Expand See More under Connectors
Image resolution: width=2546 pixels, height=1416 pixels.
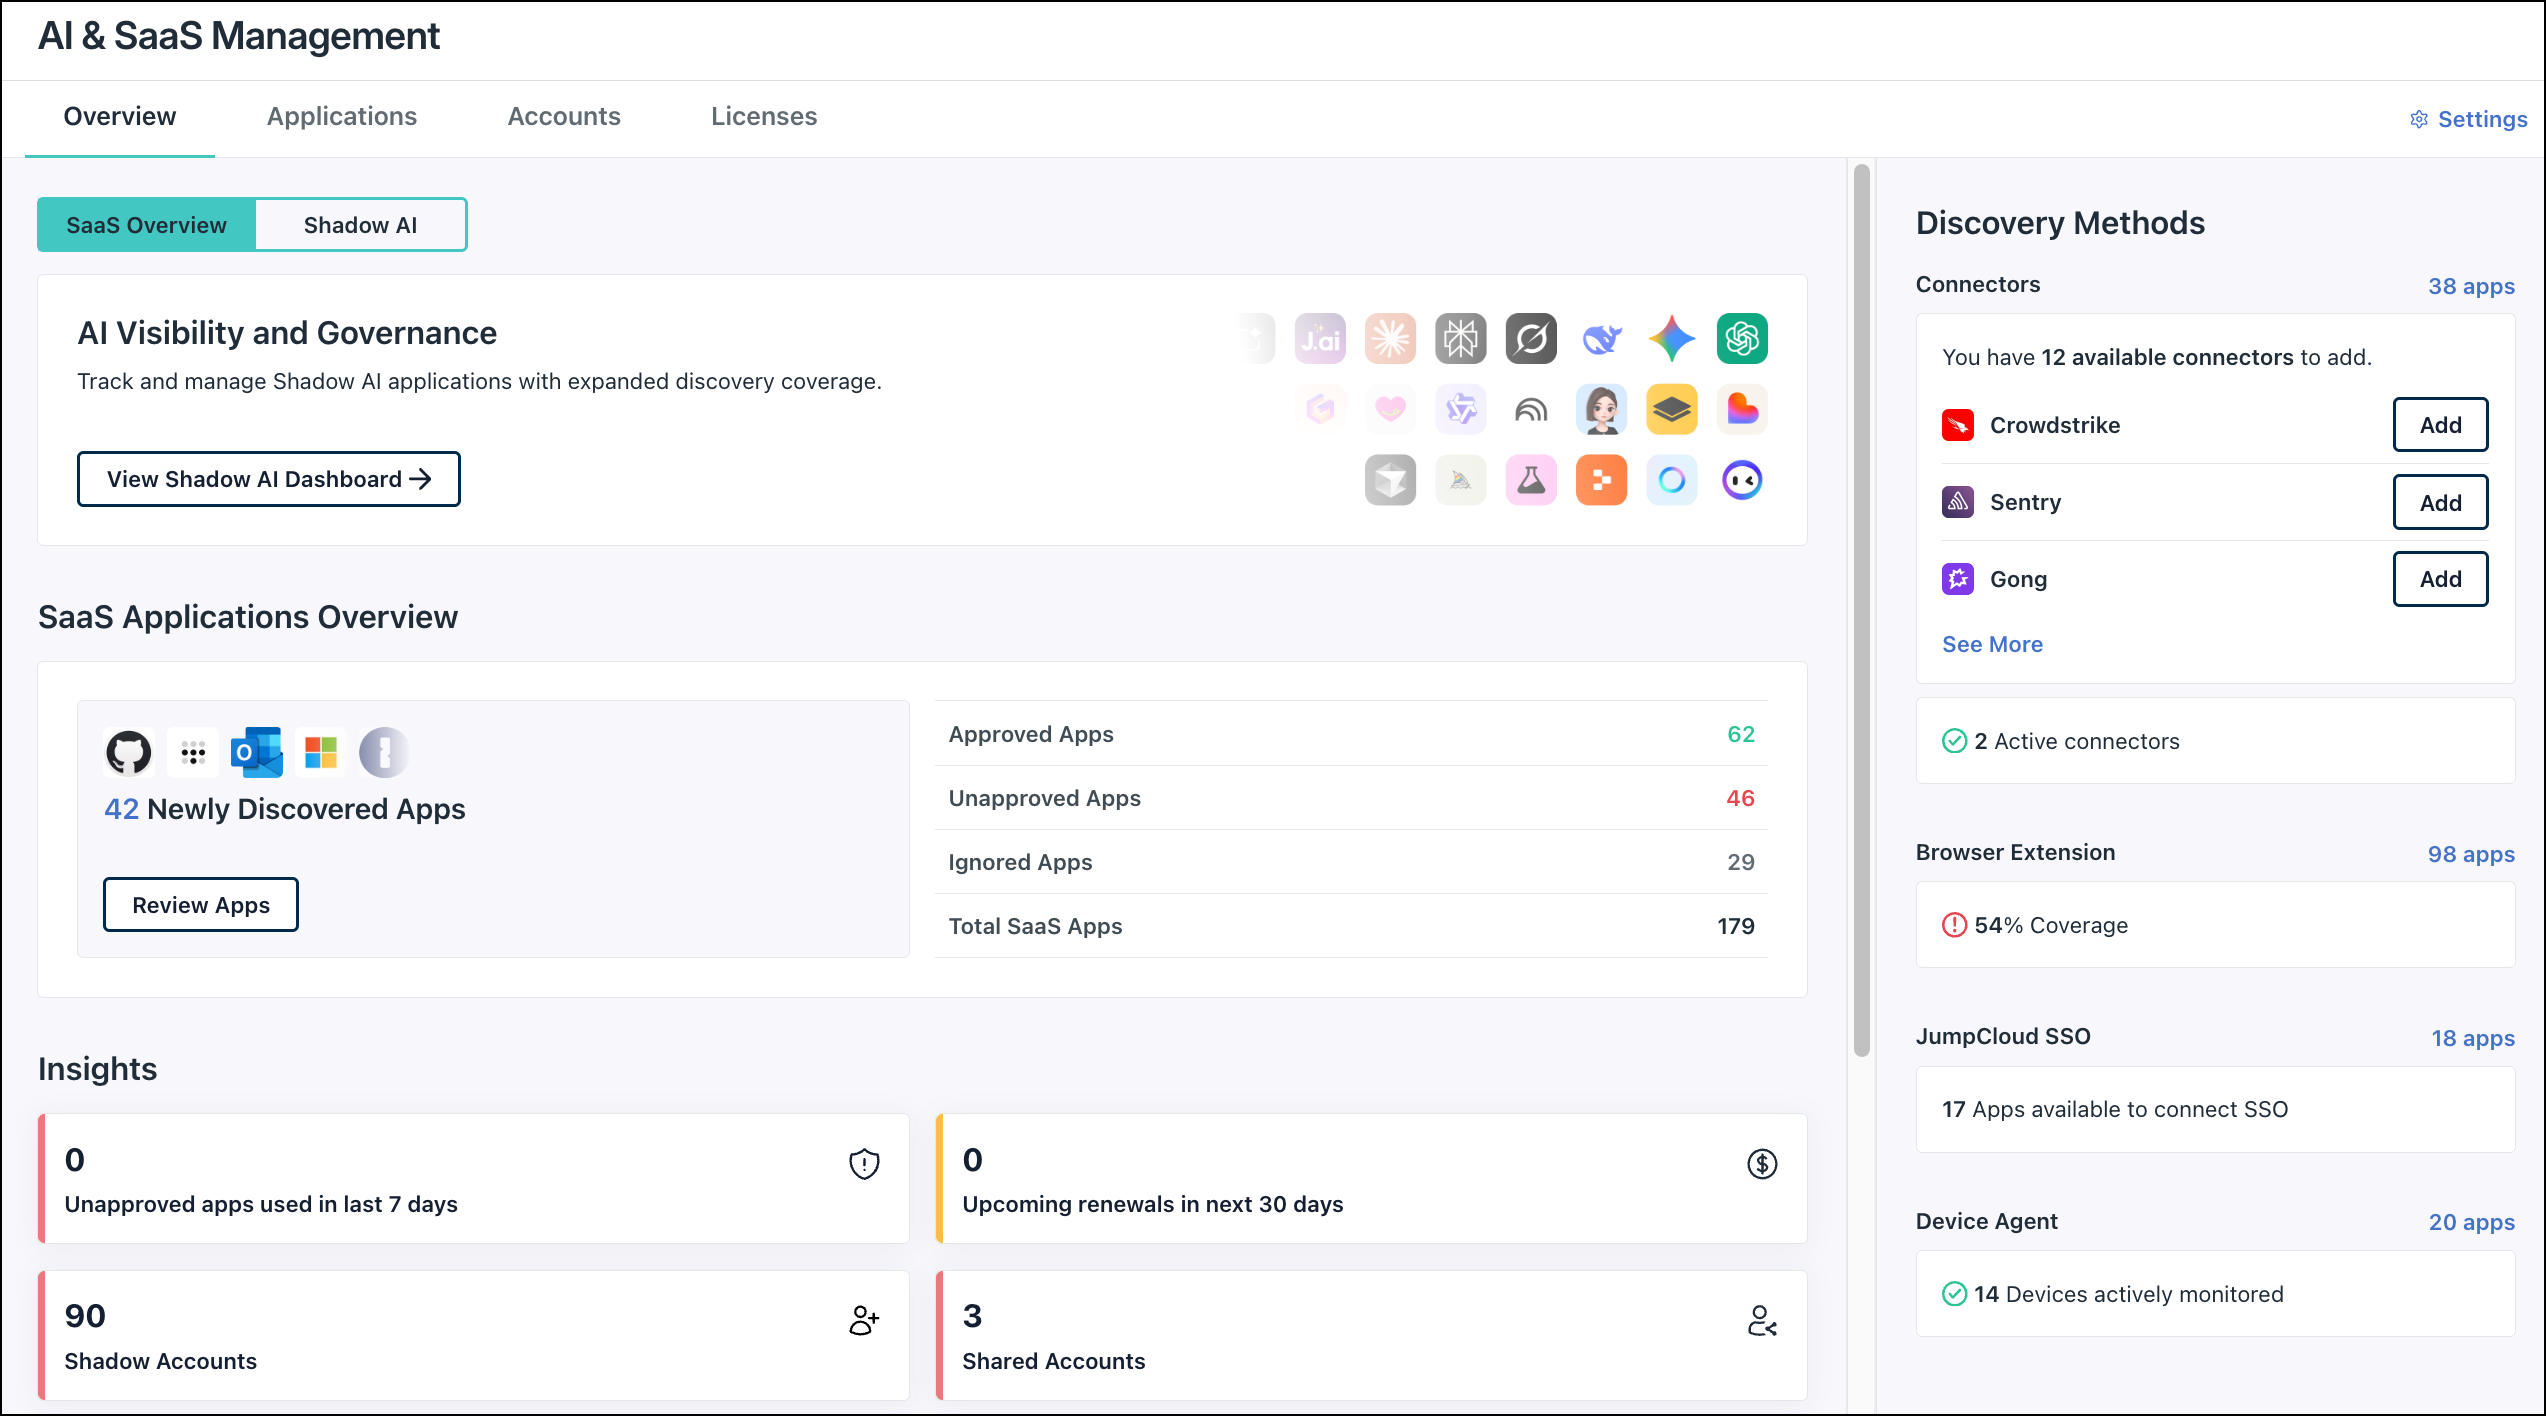click(x=1992, y=644)
